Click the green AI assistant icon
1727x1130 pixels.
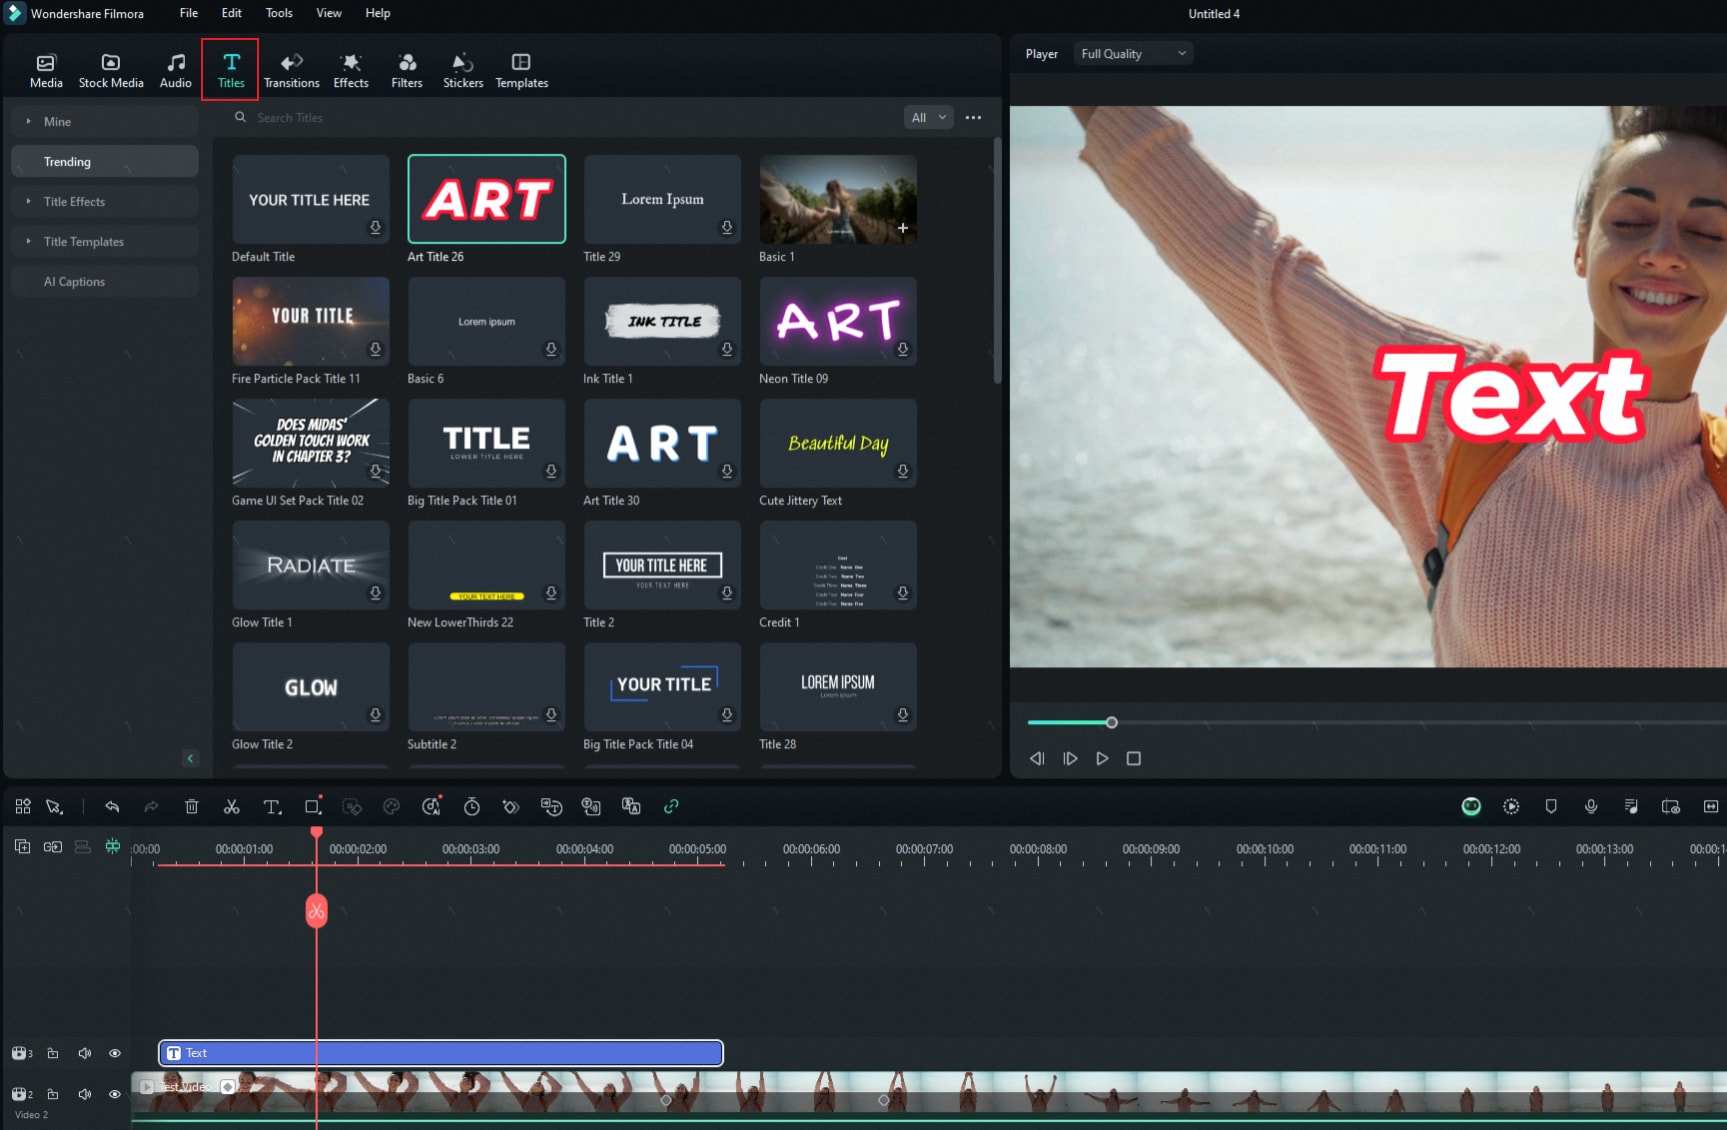click(x=1471, y=806)
